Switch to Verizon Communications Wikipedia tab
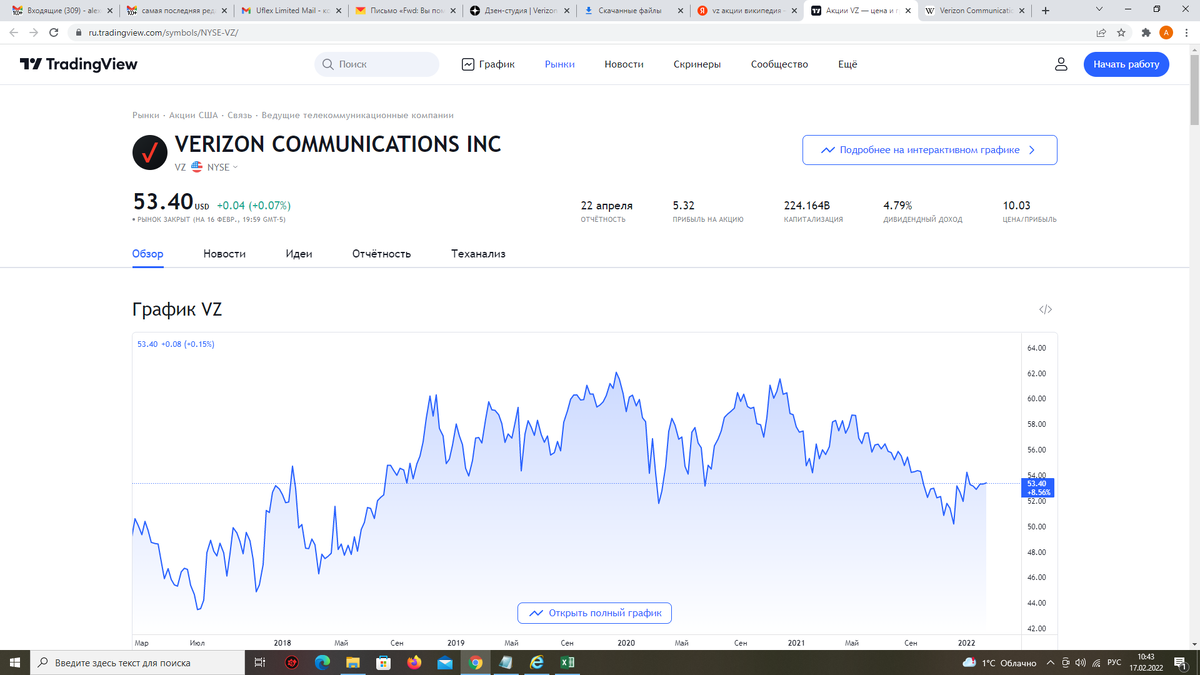This screenshot has width=1200, height=675. point(976,11)
